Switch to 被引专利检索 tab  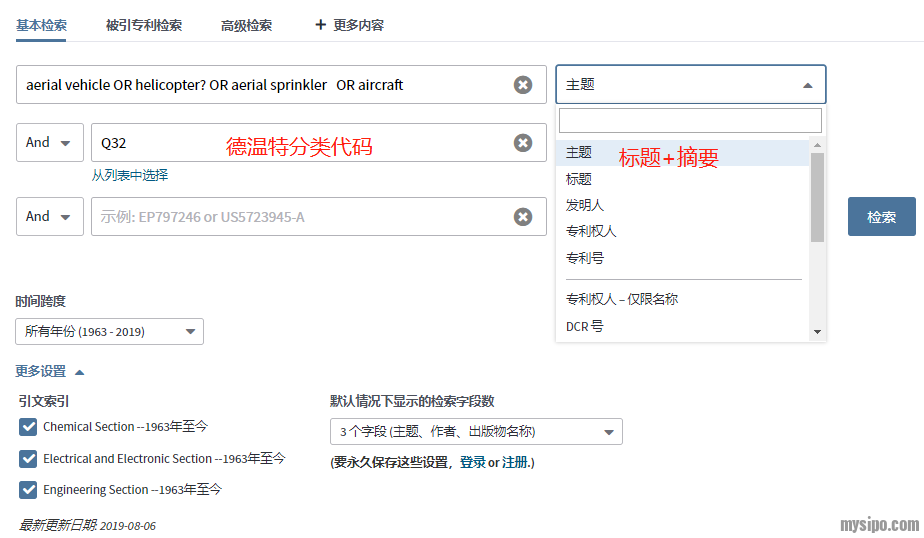[x=144, y=25]
